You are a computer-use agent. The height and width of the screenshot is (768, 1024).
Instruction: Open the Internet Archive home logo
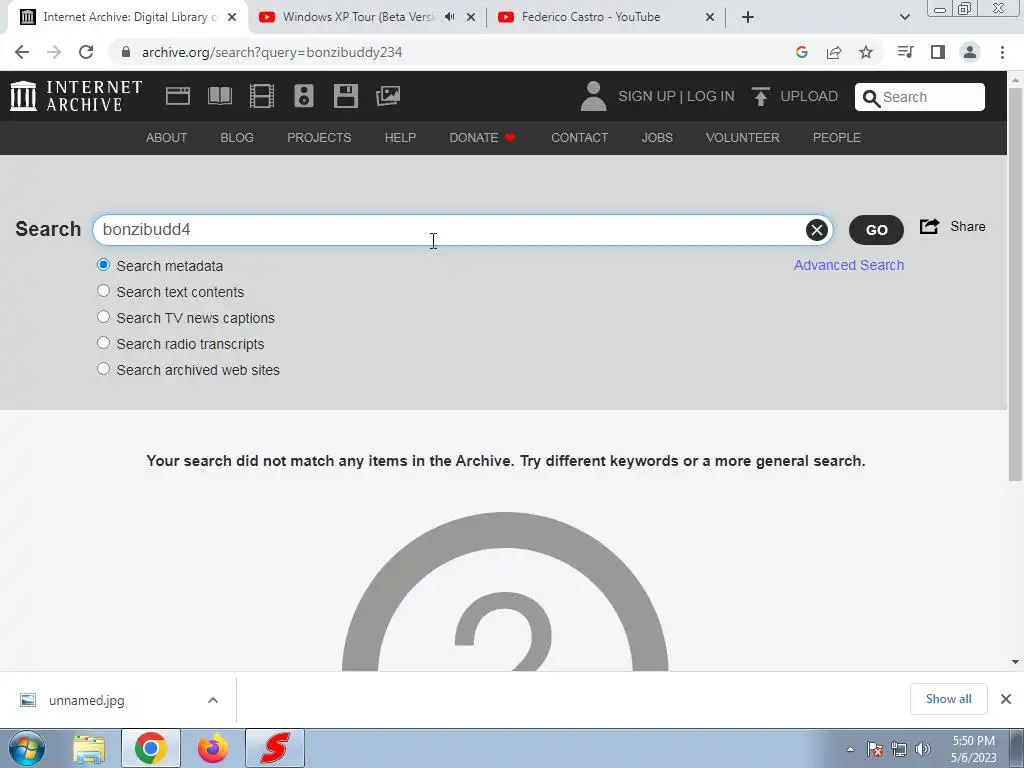76,96
